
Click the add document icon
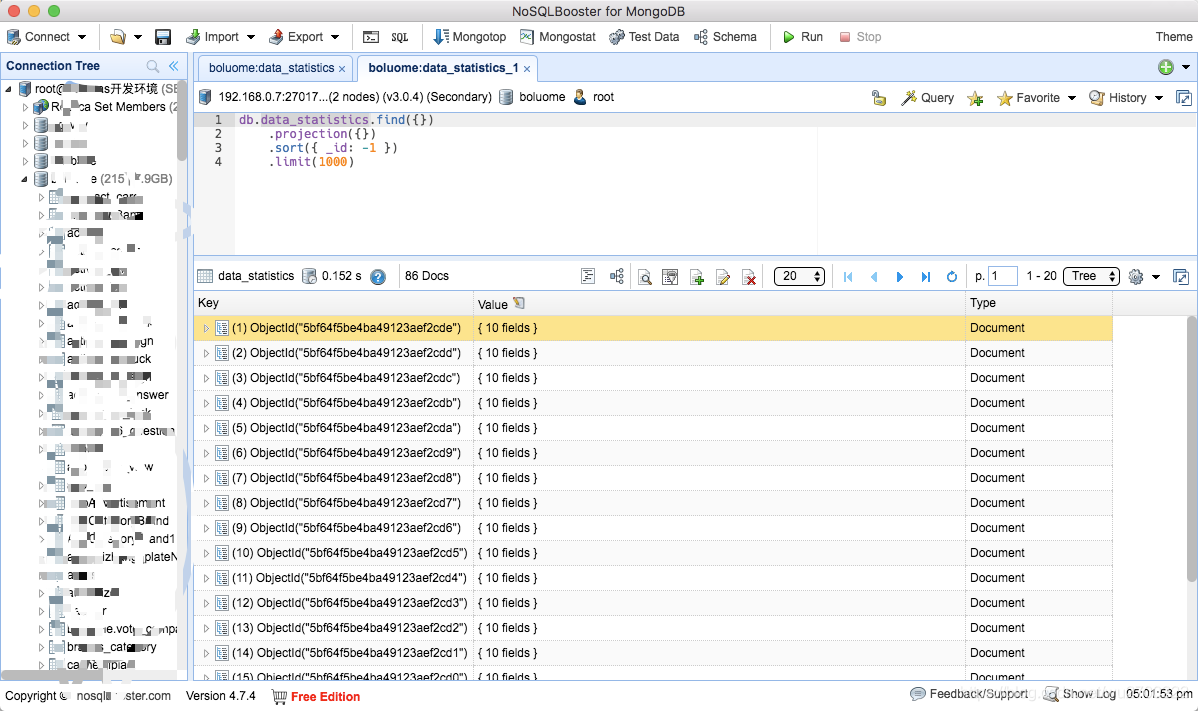coord(697,276)
